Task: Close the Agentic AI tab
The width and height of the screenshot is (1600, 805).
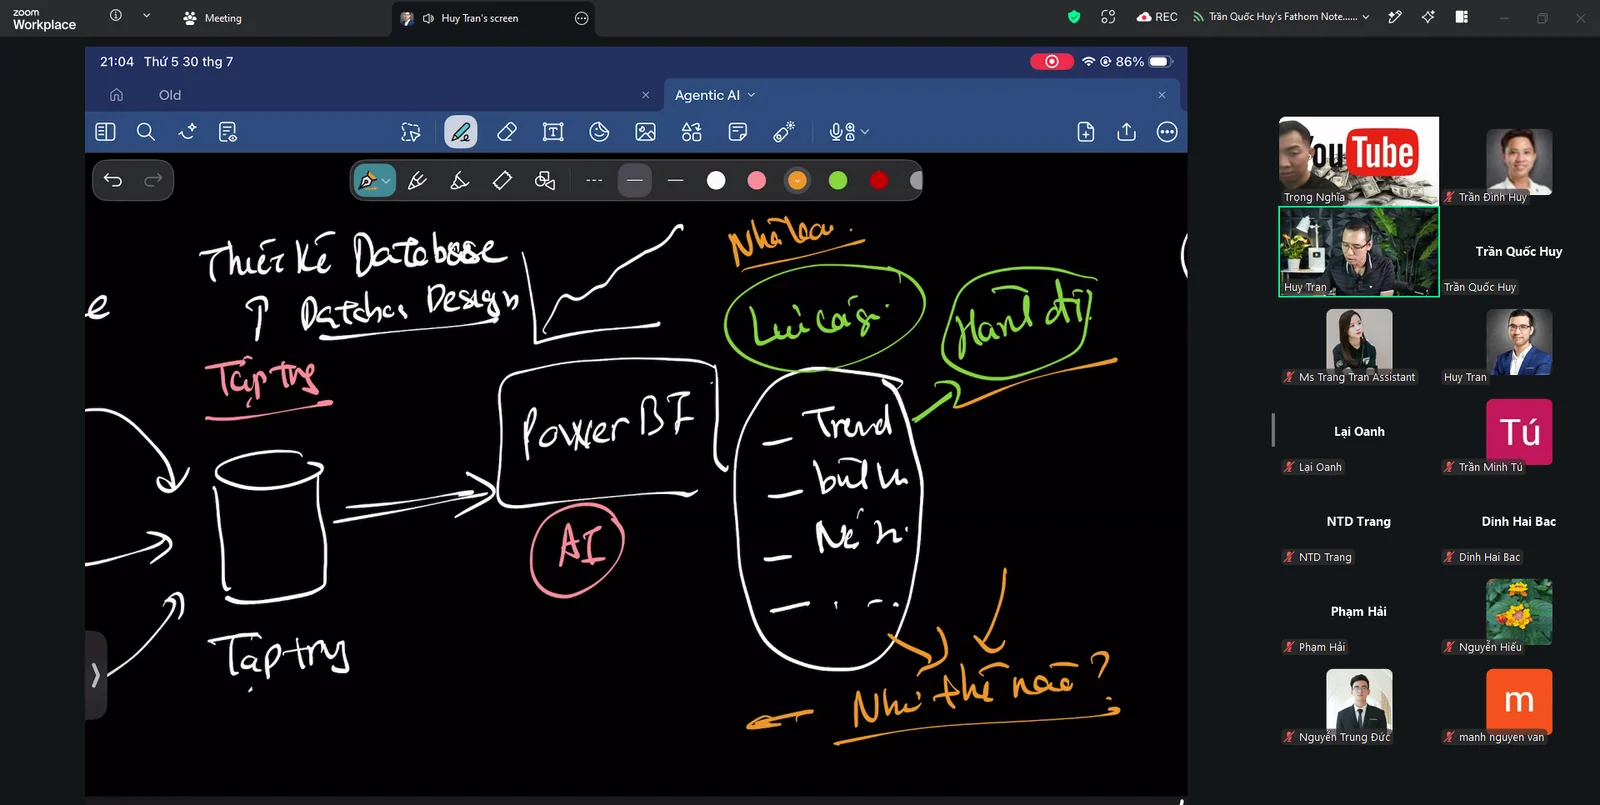Action: (1162, 95)
